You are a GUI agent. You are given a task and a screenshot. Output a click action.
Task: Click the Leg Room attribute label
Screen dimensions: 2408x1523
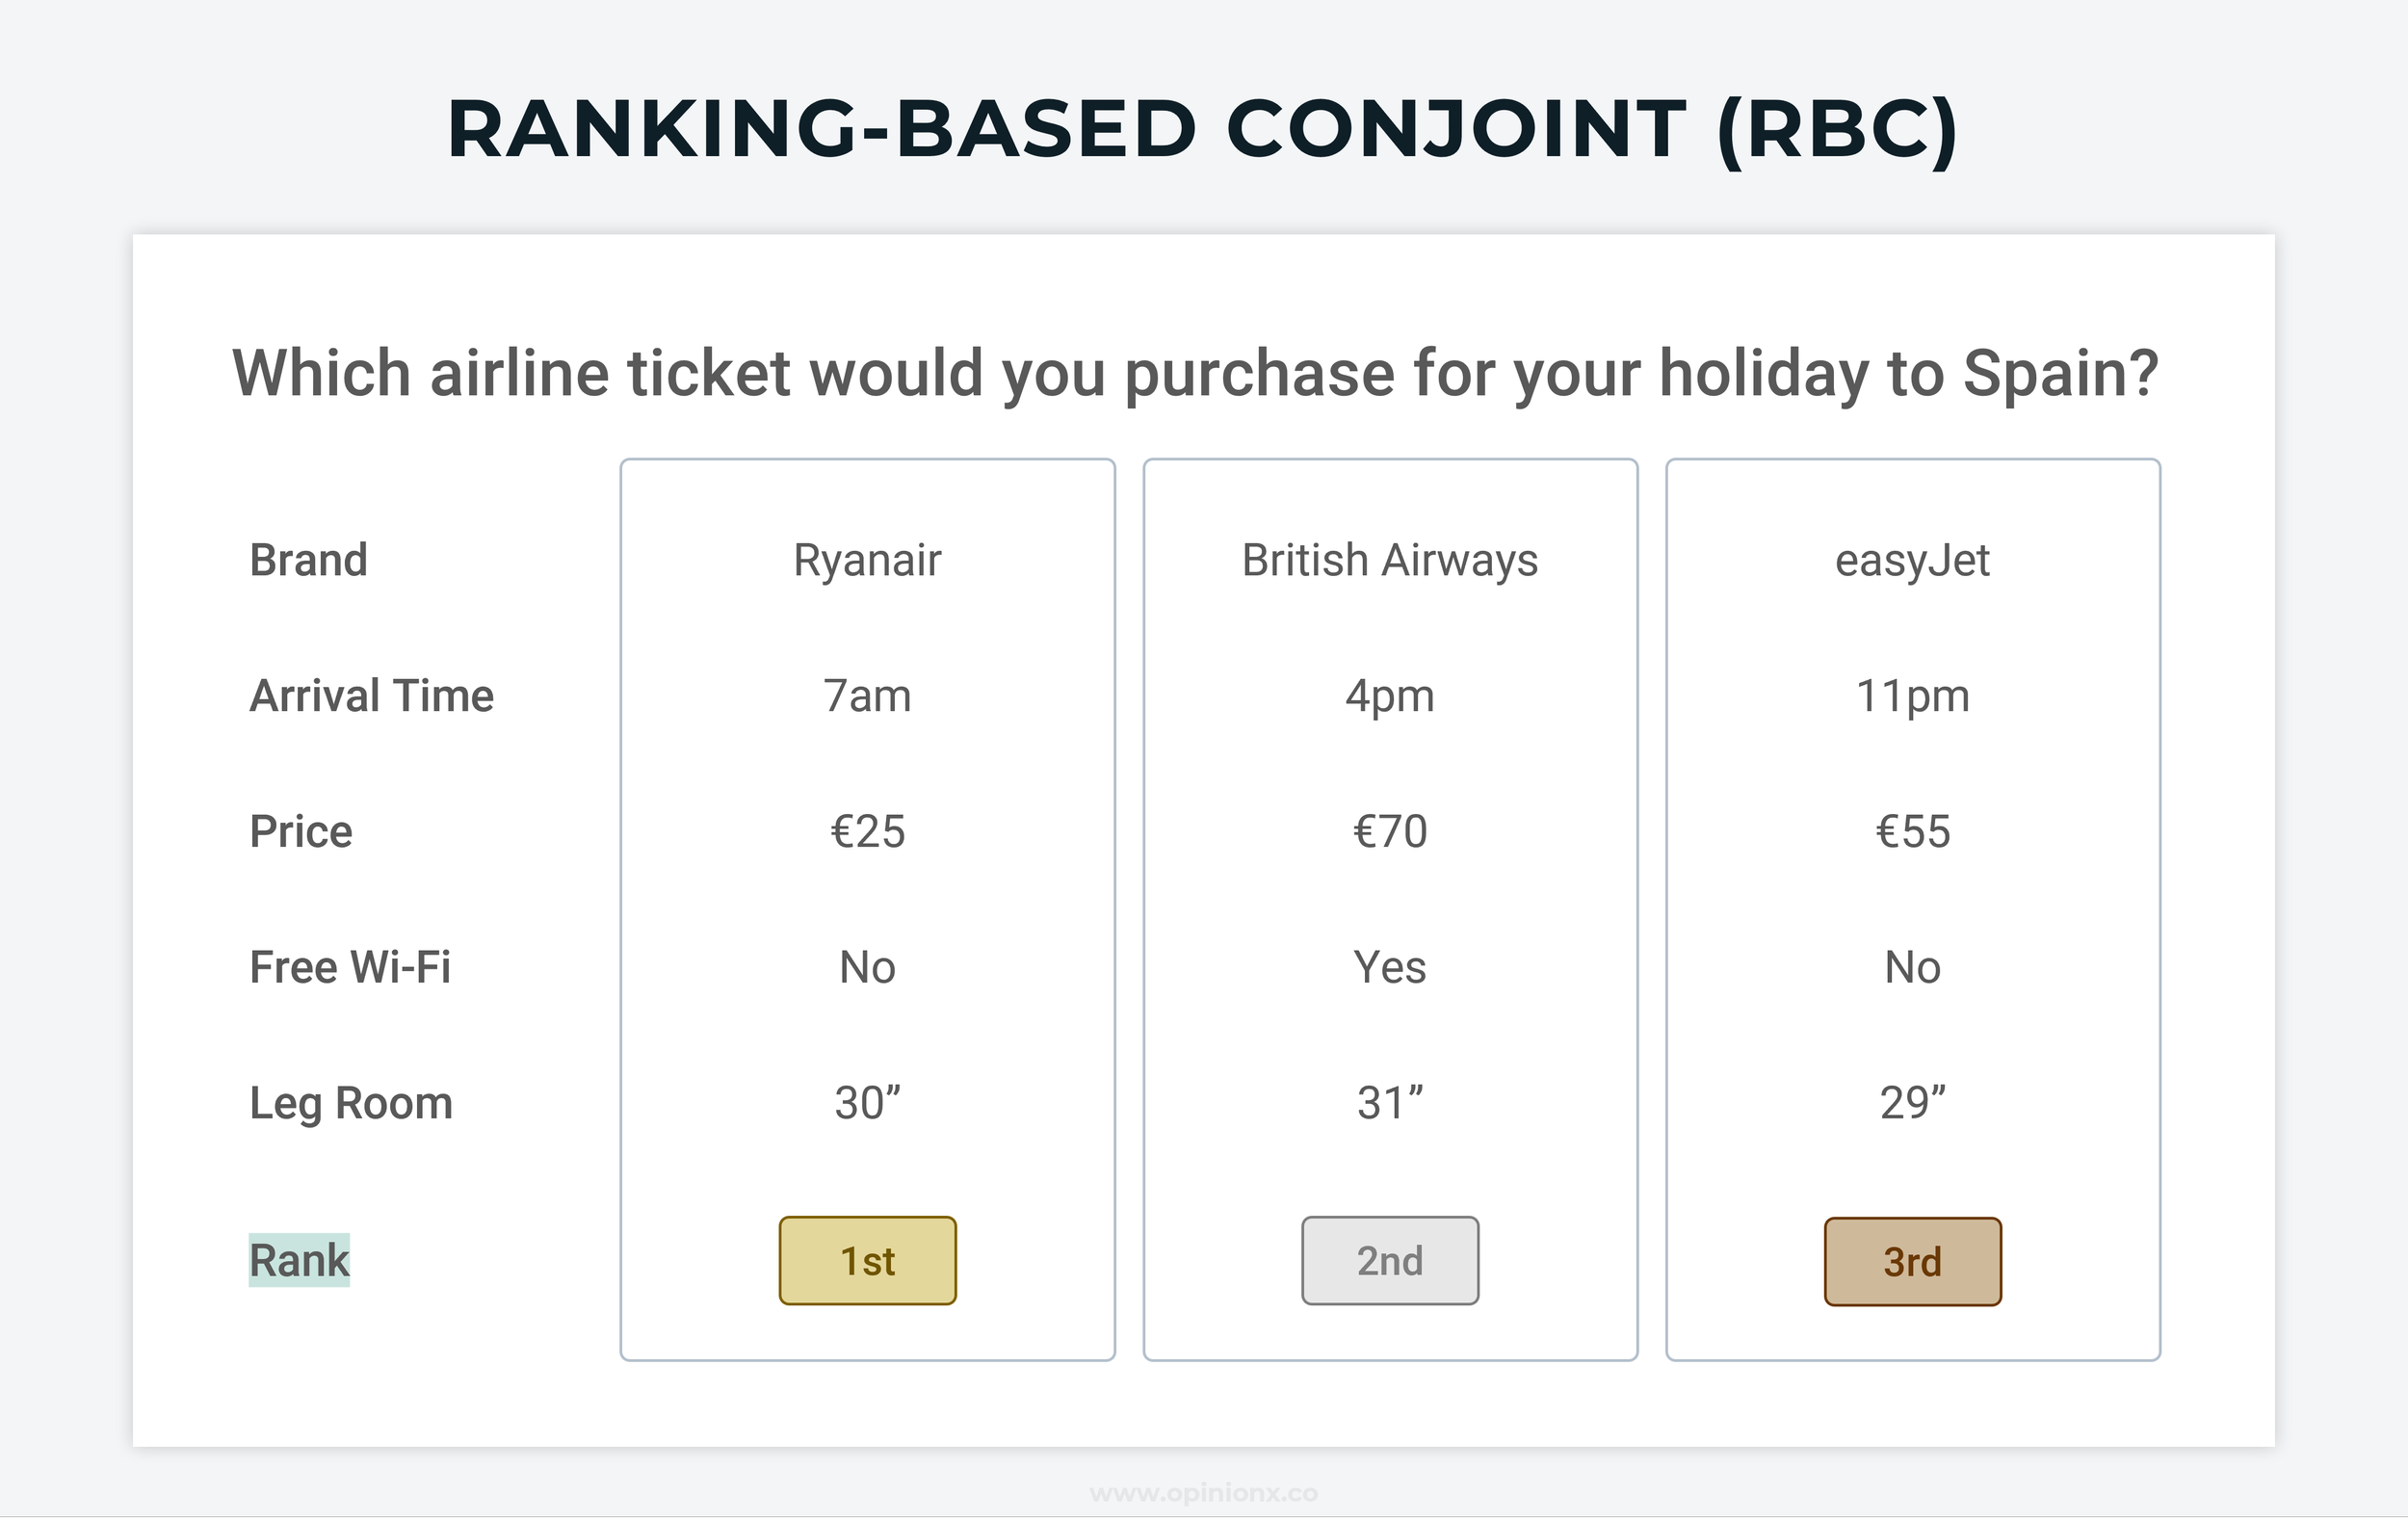click(x=351, y=1103)
